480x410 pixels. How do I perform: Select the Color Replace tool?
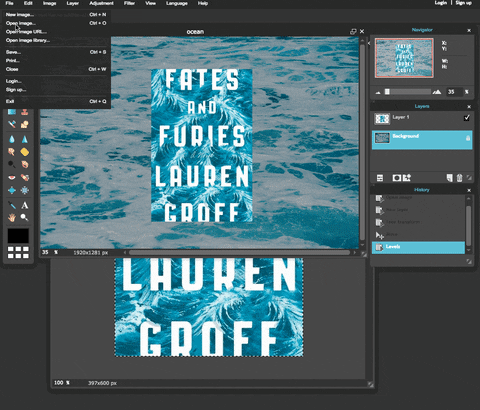(12, 125)
